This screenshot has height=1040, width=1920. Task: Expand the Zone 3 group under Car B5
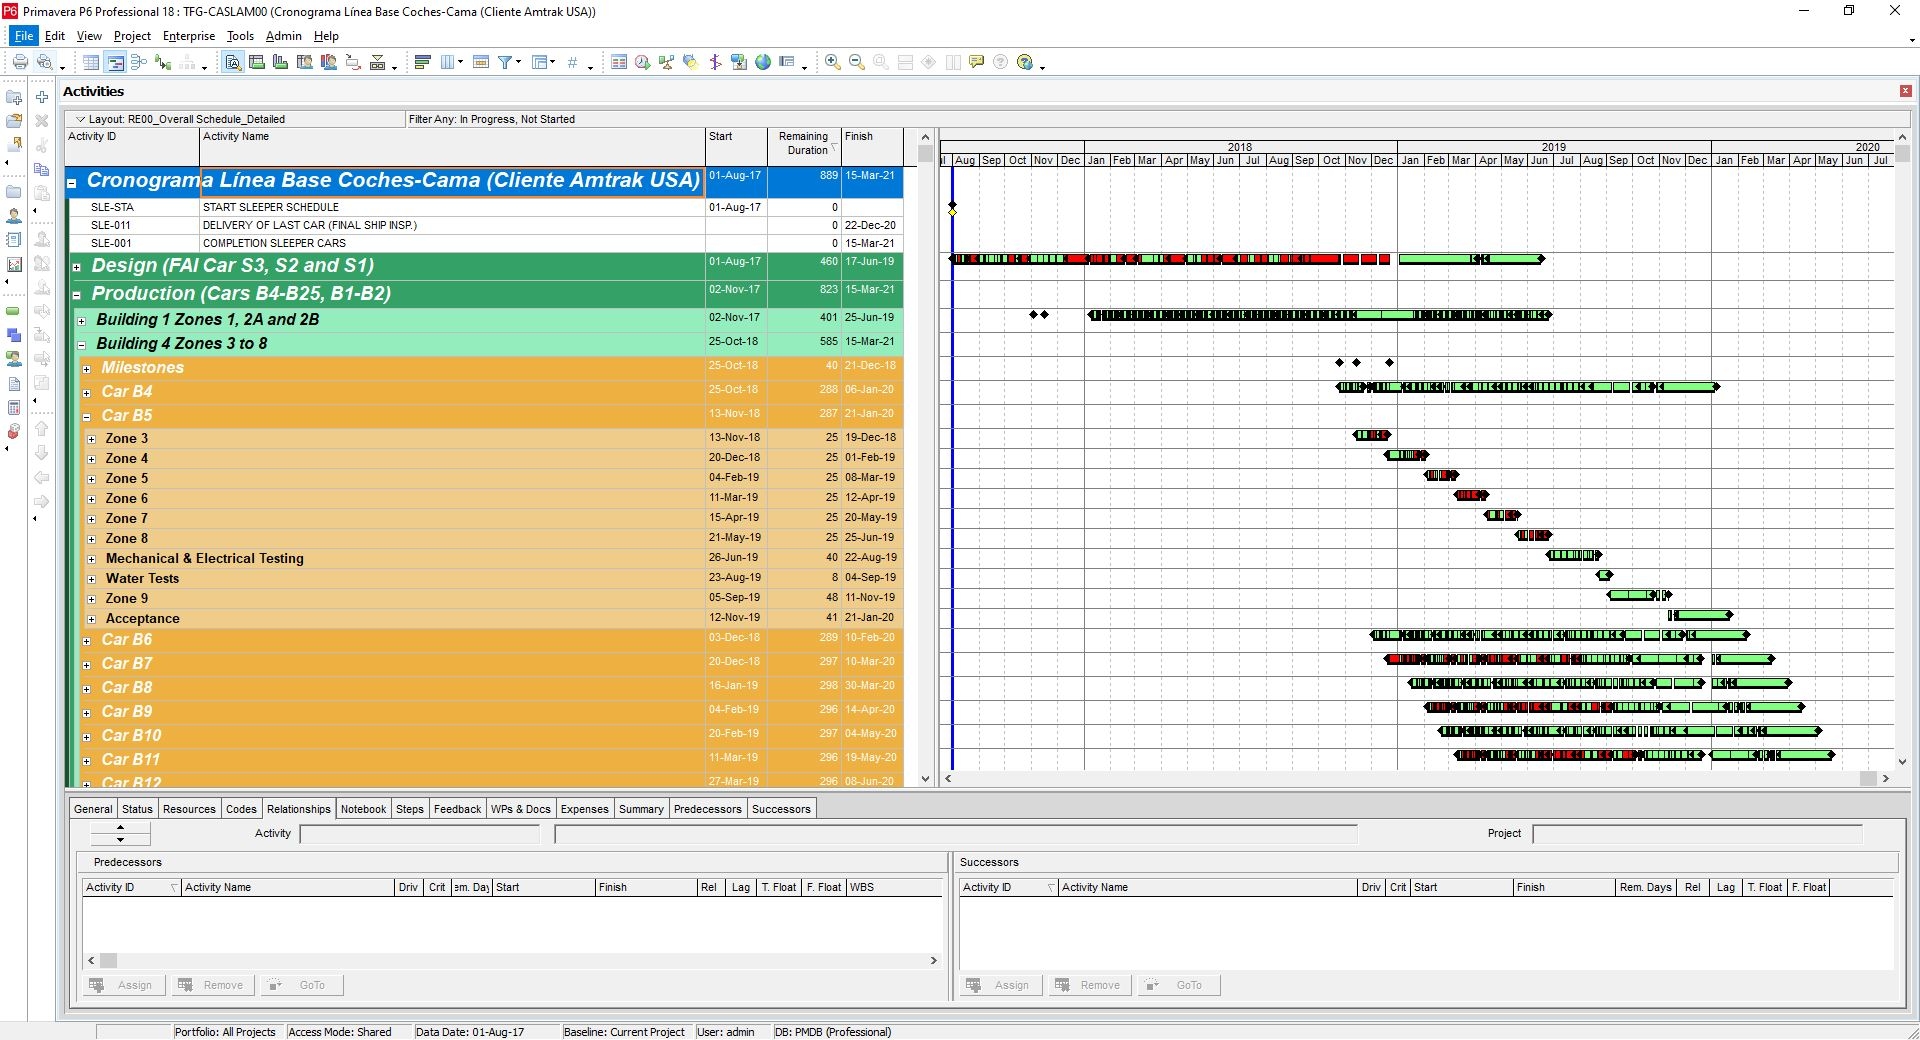(92, 438)
